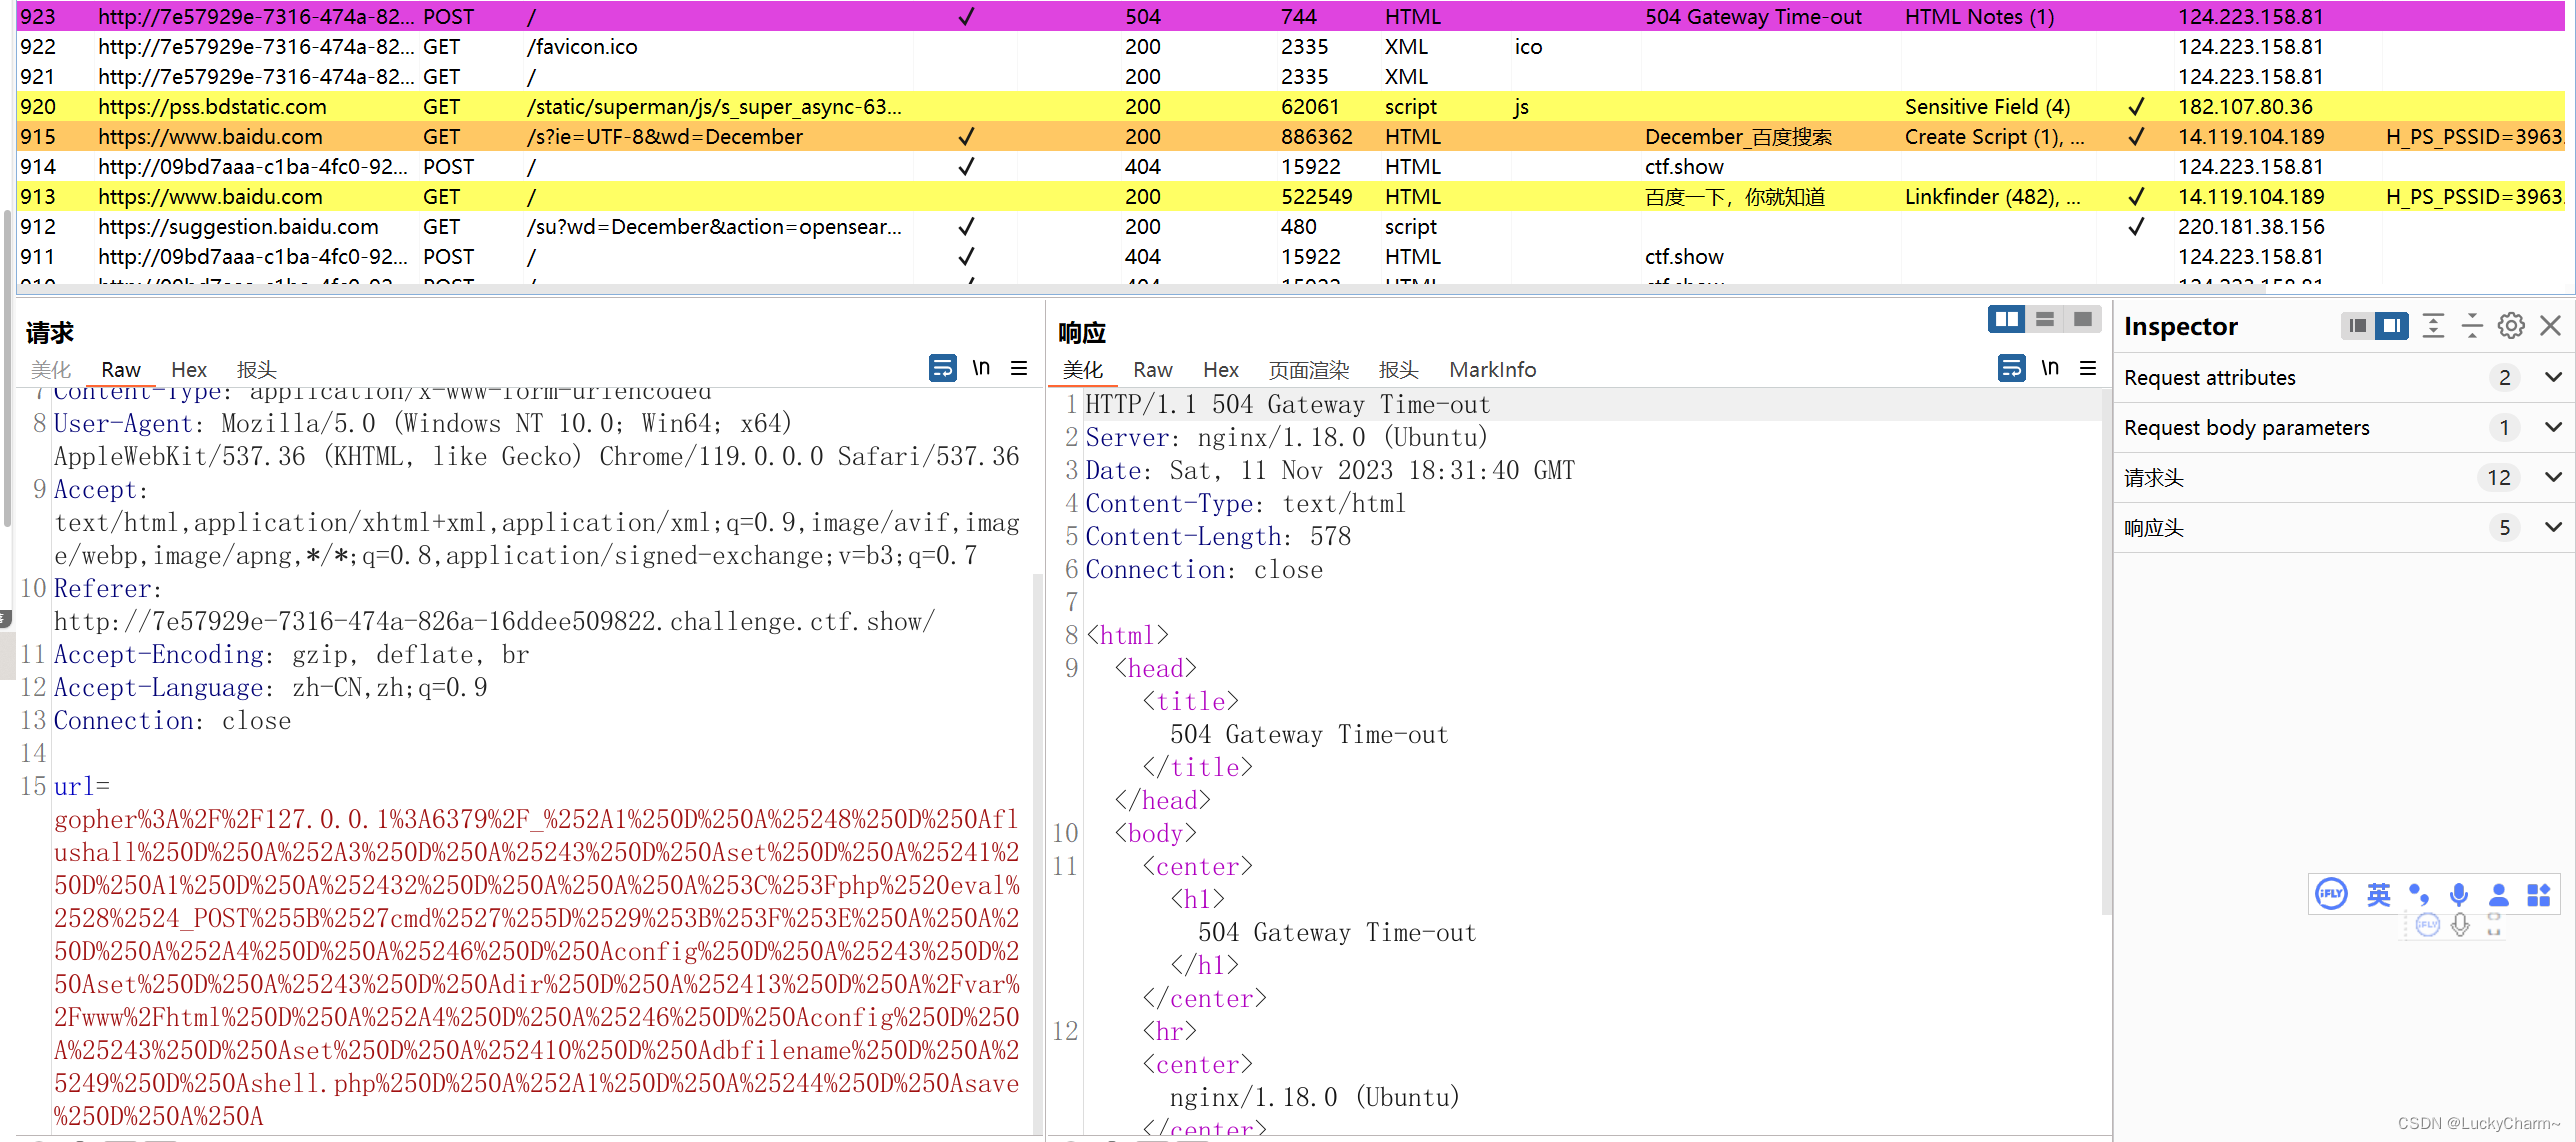
Task: Select the response 美化 tab
Action: [1083, 370]
